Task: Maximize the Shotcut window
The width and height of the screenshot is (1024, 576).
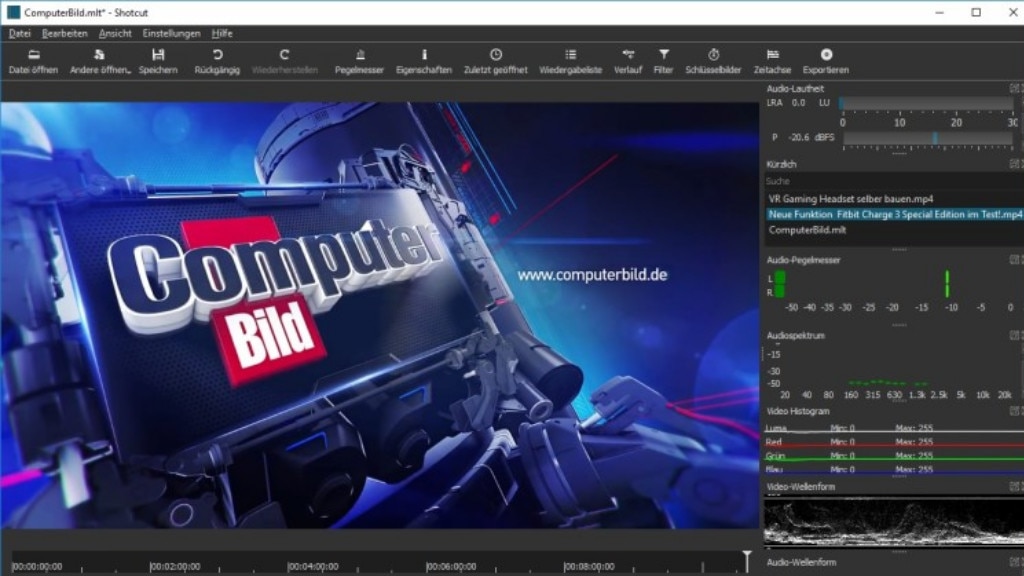Action: (976, 12)
